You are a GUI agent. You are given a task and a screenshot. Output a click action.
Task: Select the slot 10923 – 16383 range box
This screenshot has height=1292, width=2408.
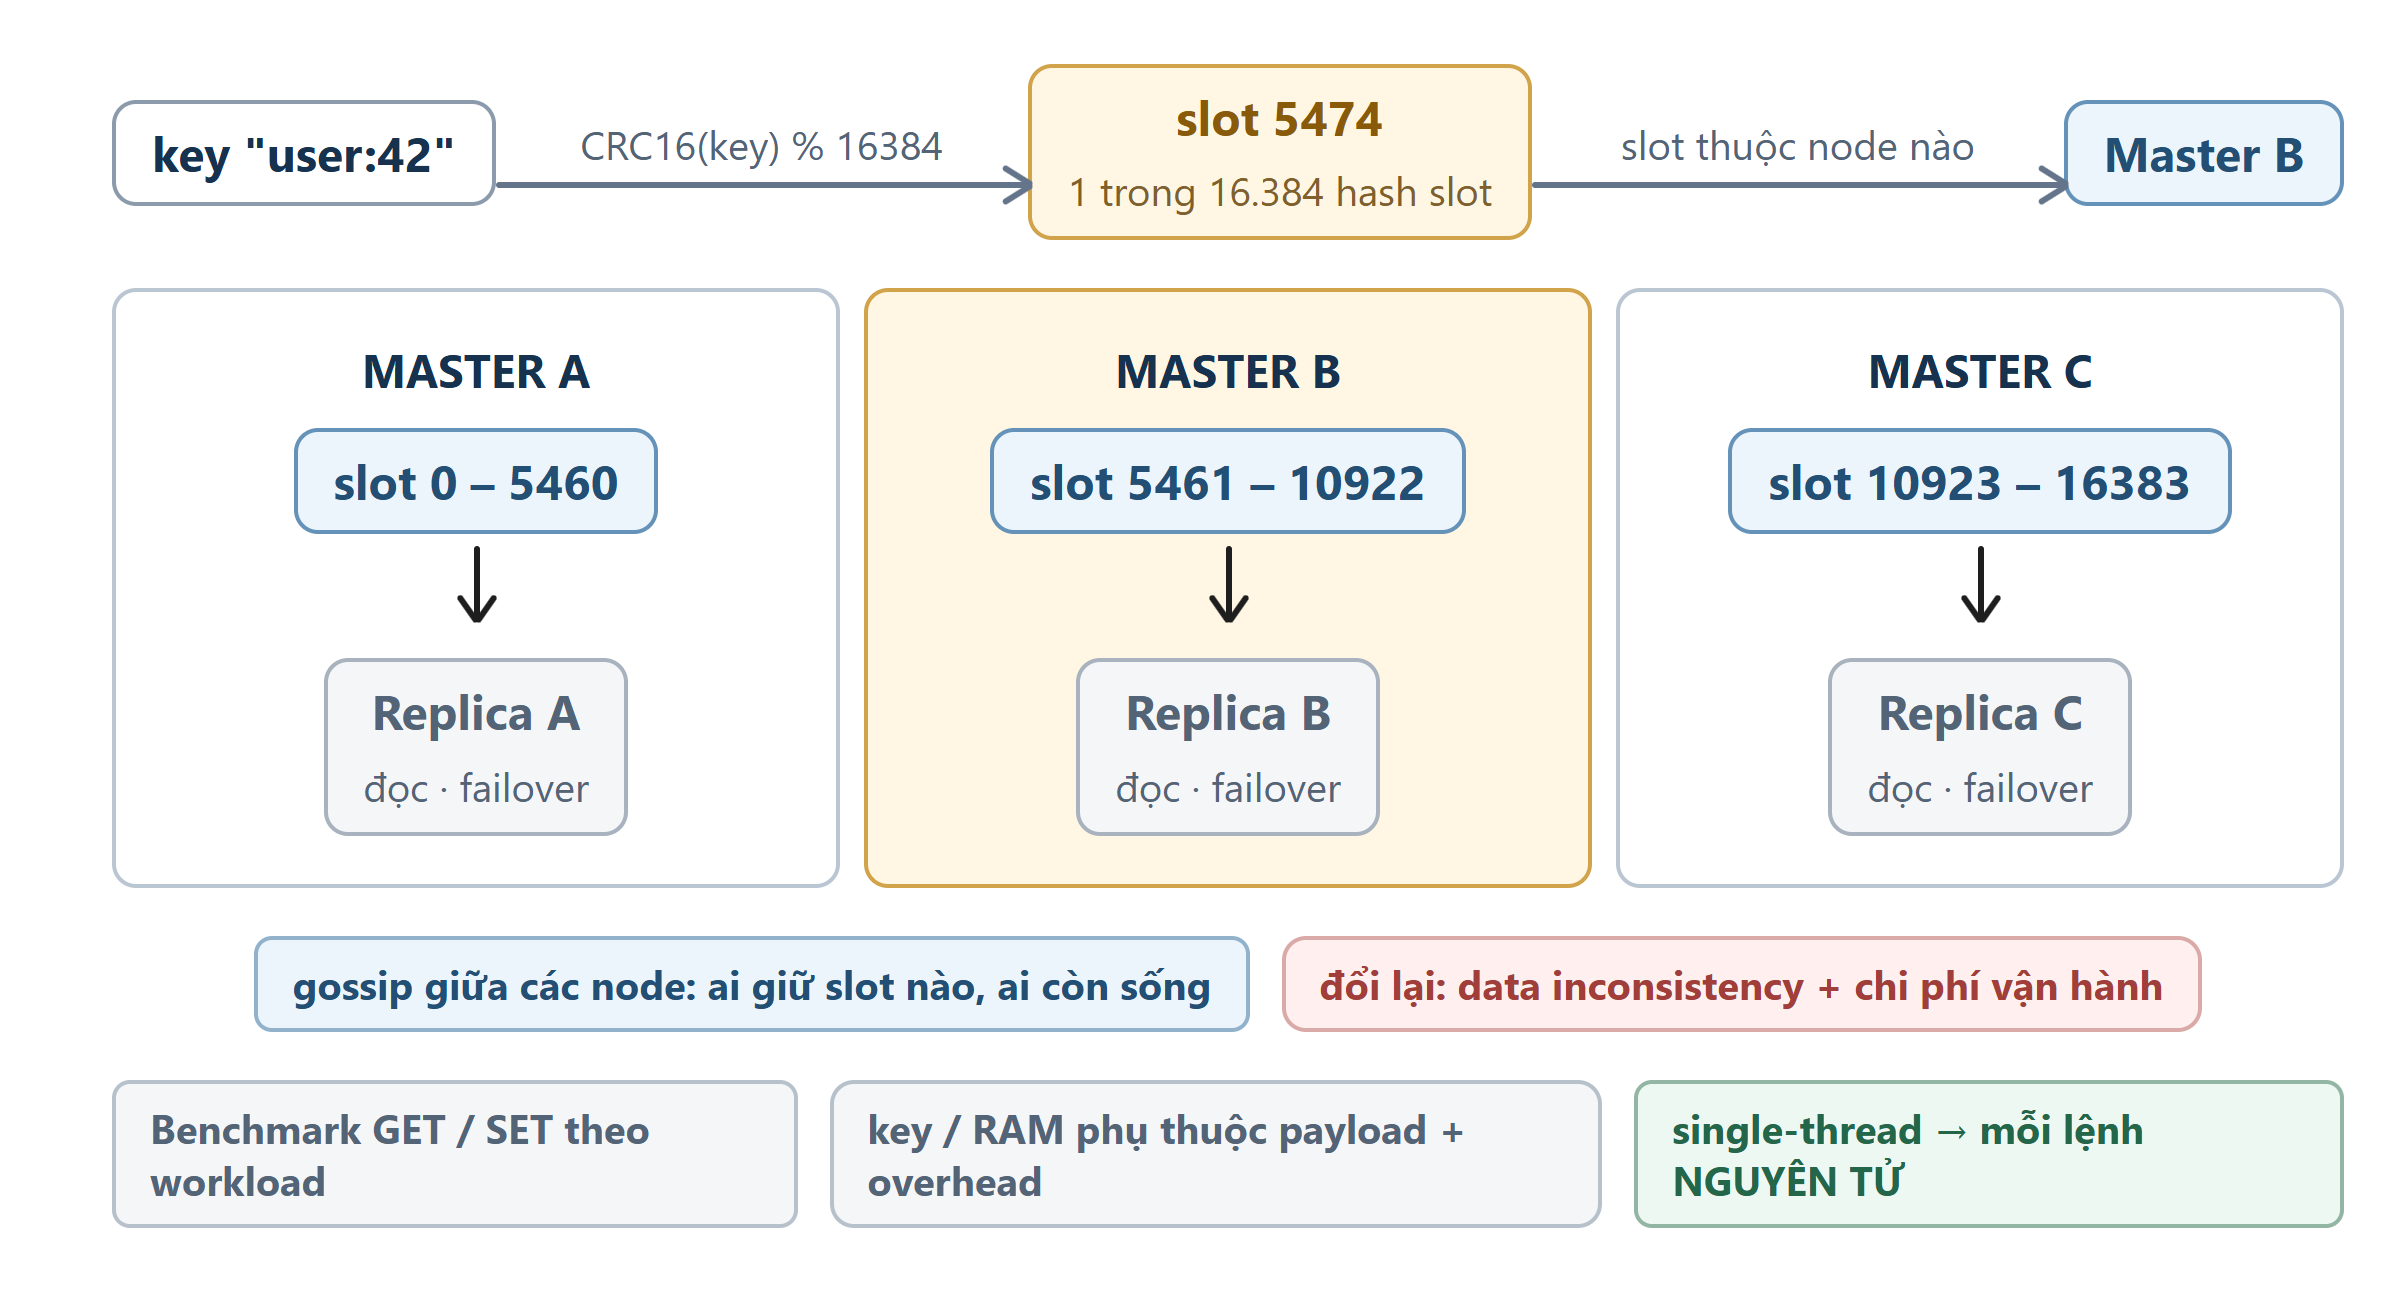1980,482
